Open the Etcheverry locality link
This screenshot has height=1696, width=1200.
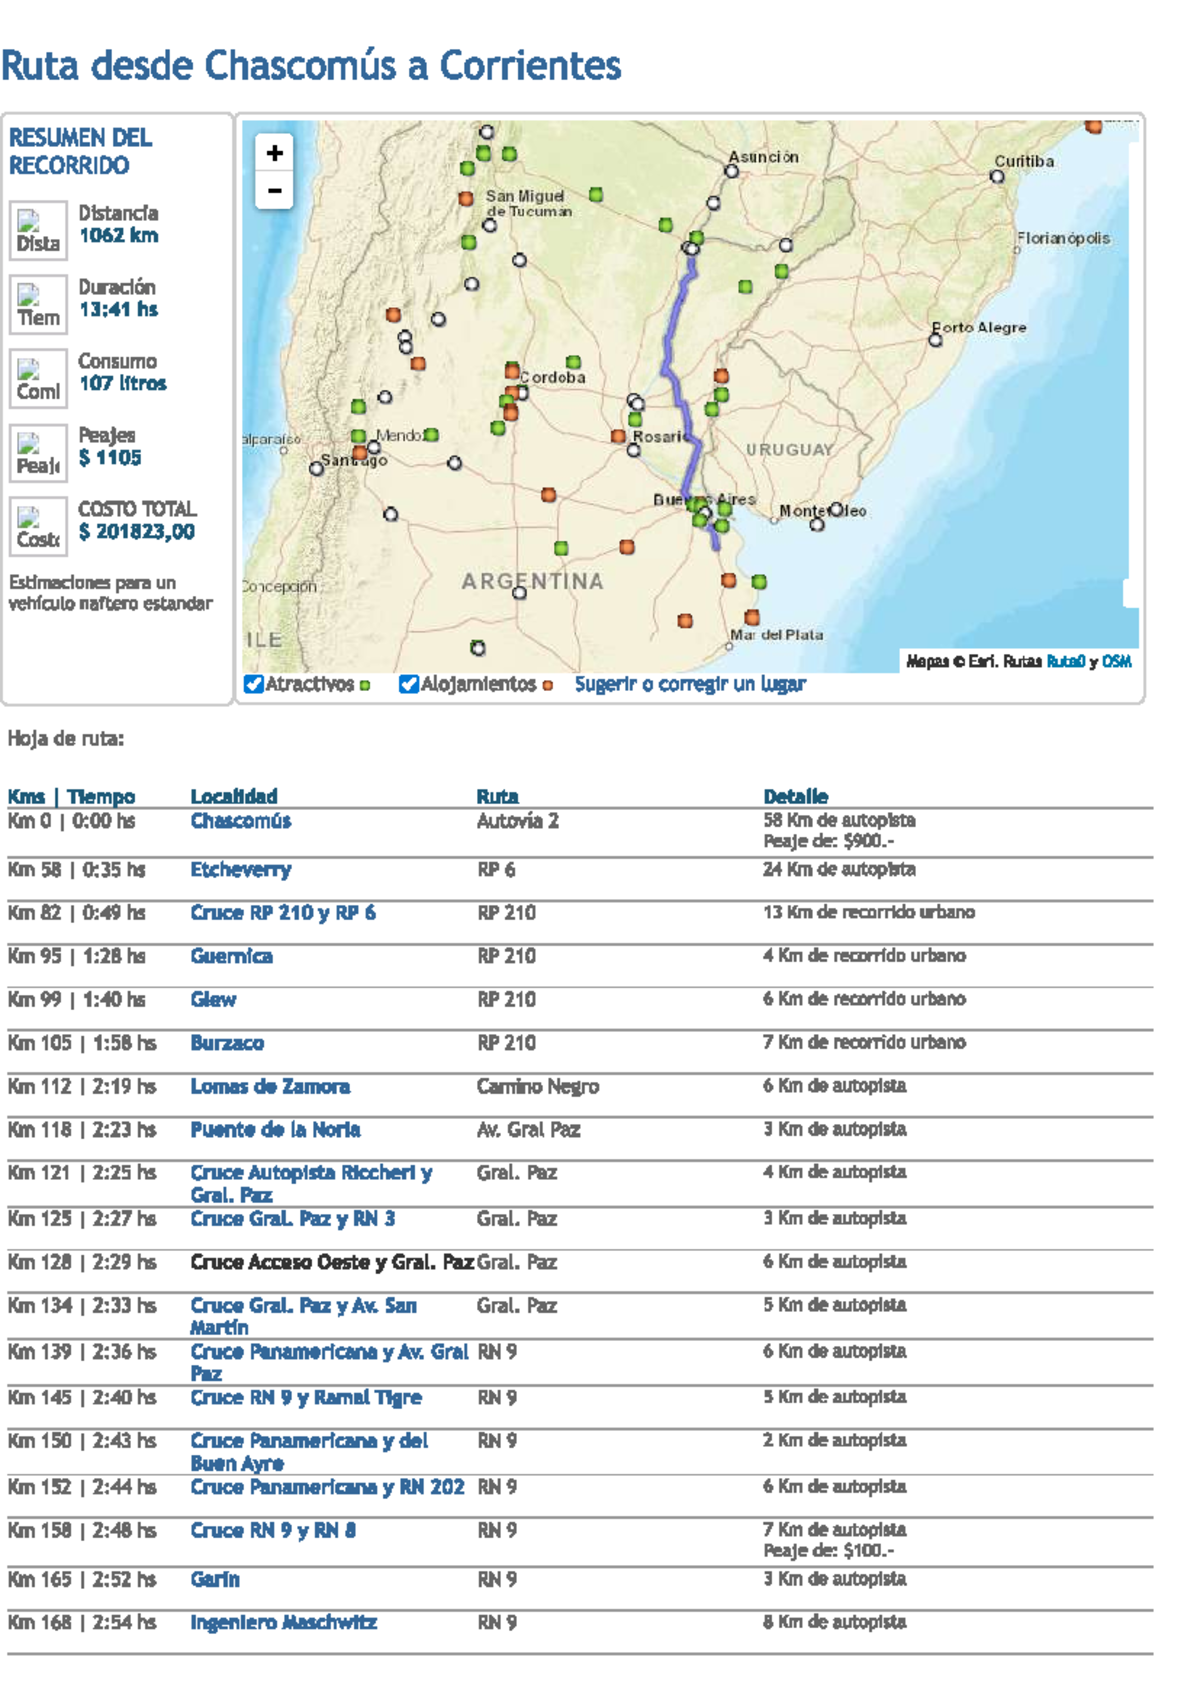point(241,870)
